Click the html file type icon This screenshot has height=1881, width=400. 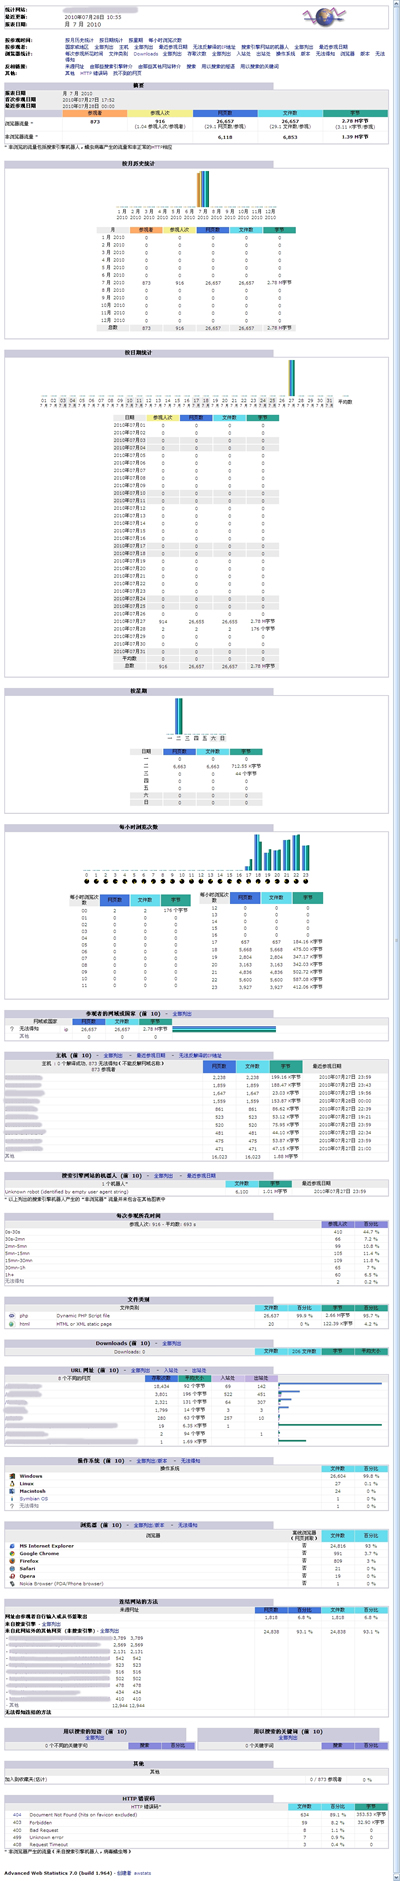[x=11, y=1323]
